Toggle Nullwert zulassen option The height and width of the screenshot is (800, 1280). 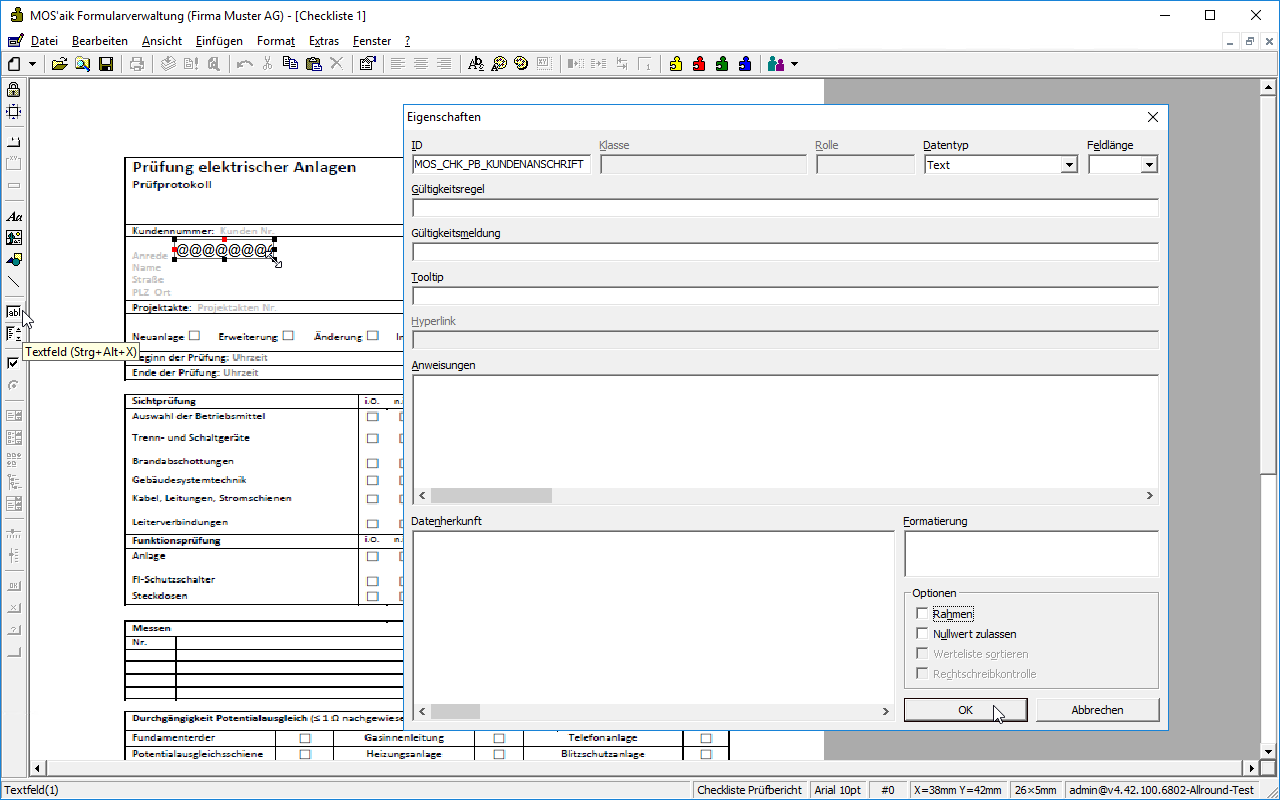pos(922,634)
